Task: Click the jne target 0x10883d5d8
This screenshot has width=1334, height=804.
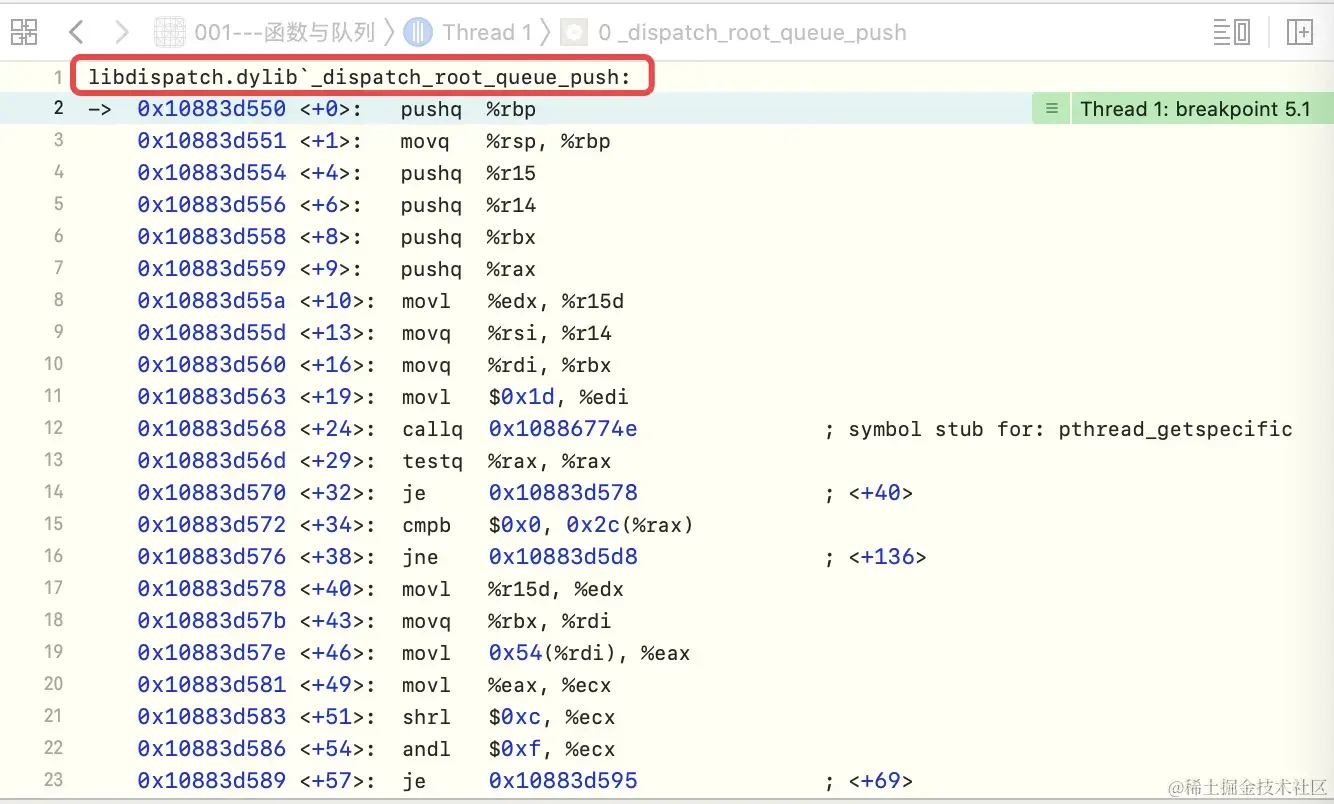Action: [x=563, y=557]
